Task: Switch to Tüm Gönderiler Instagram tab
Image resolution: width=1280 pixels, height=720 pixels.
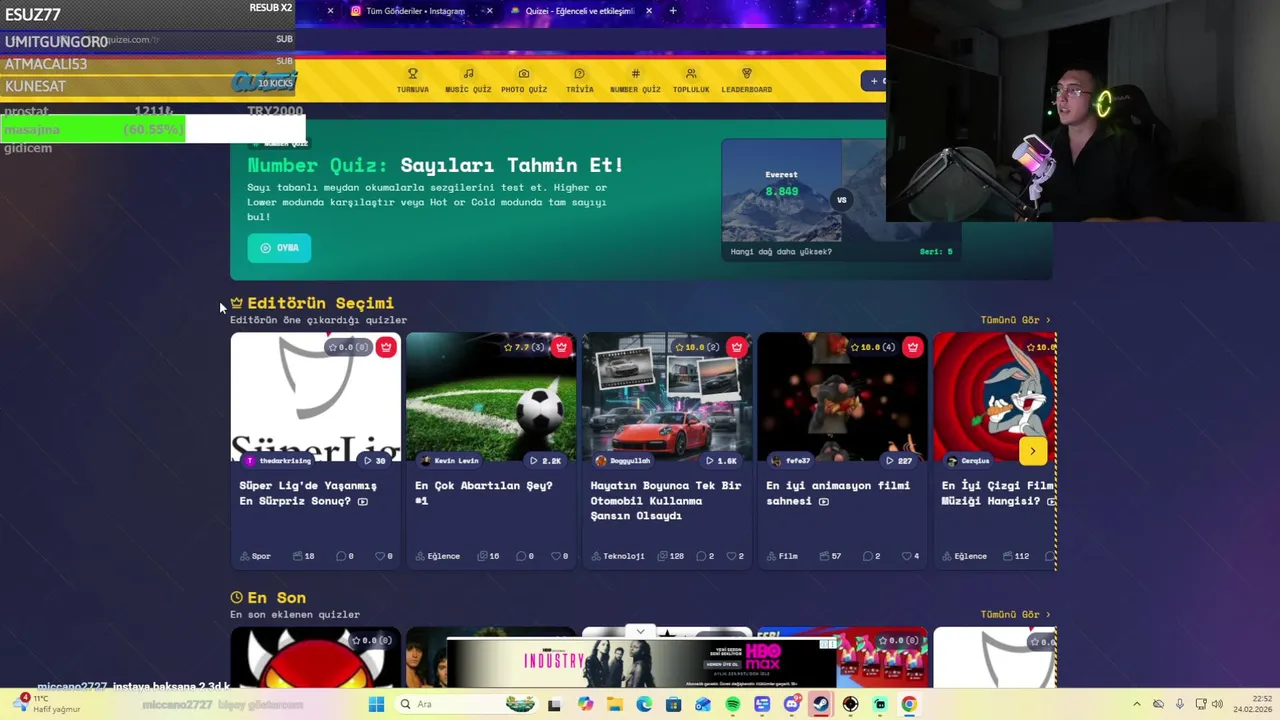Action: coord(415,11)
